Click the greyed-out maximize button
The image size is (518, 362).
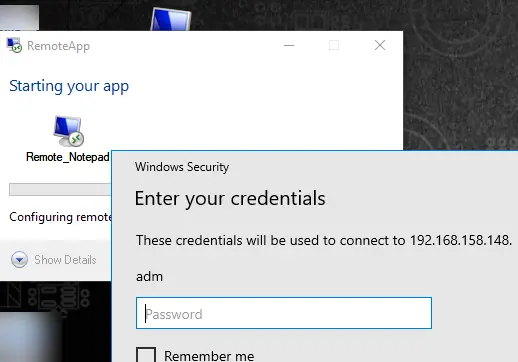click(x=334, y=45)
